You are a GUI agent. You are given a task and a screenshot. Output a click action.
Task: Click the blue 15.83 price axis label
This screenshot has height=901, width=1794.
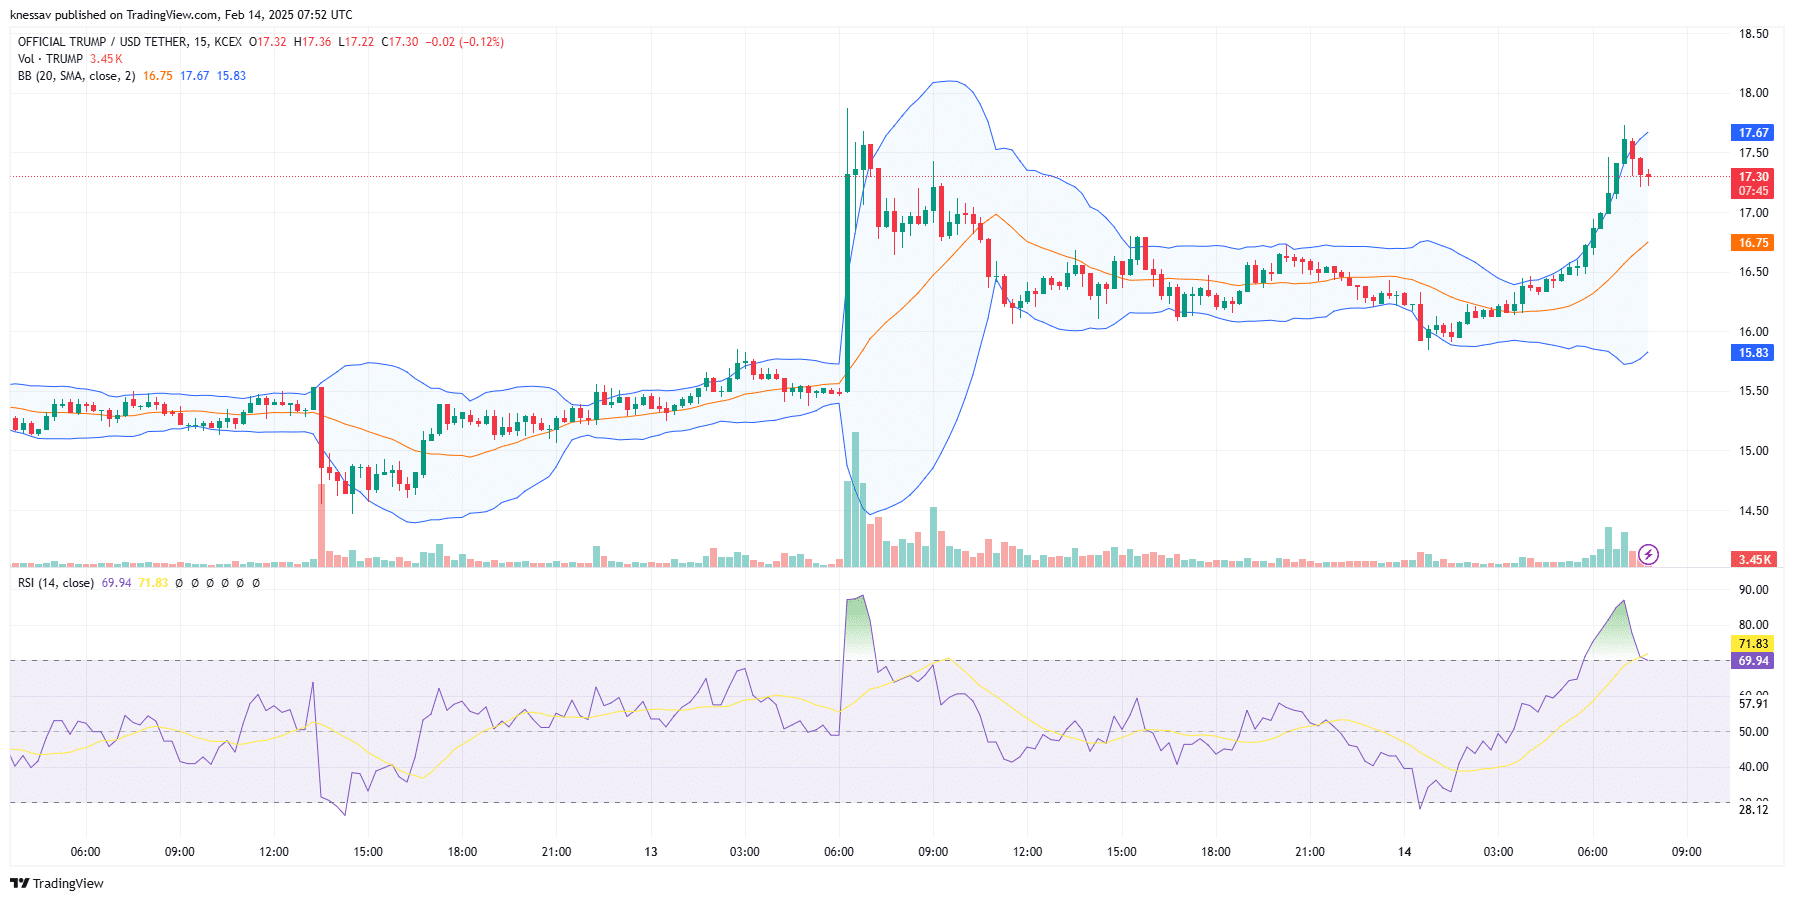pos(1752,353)
